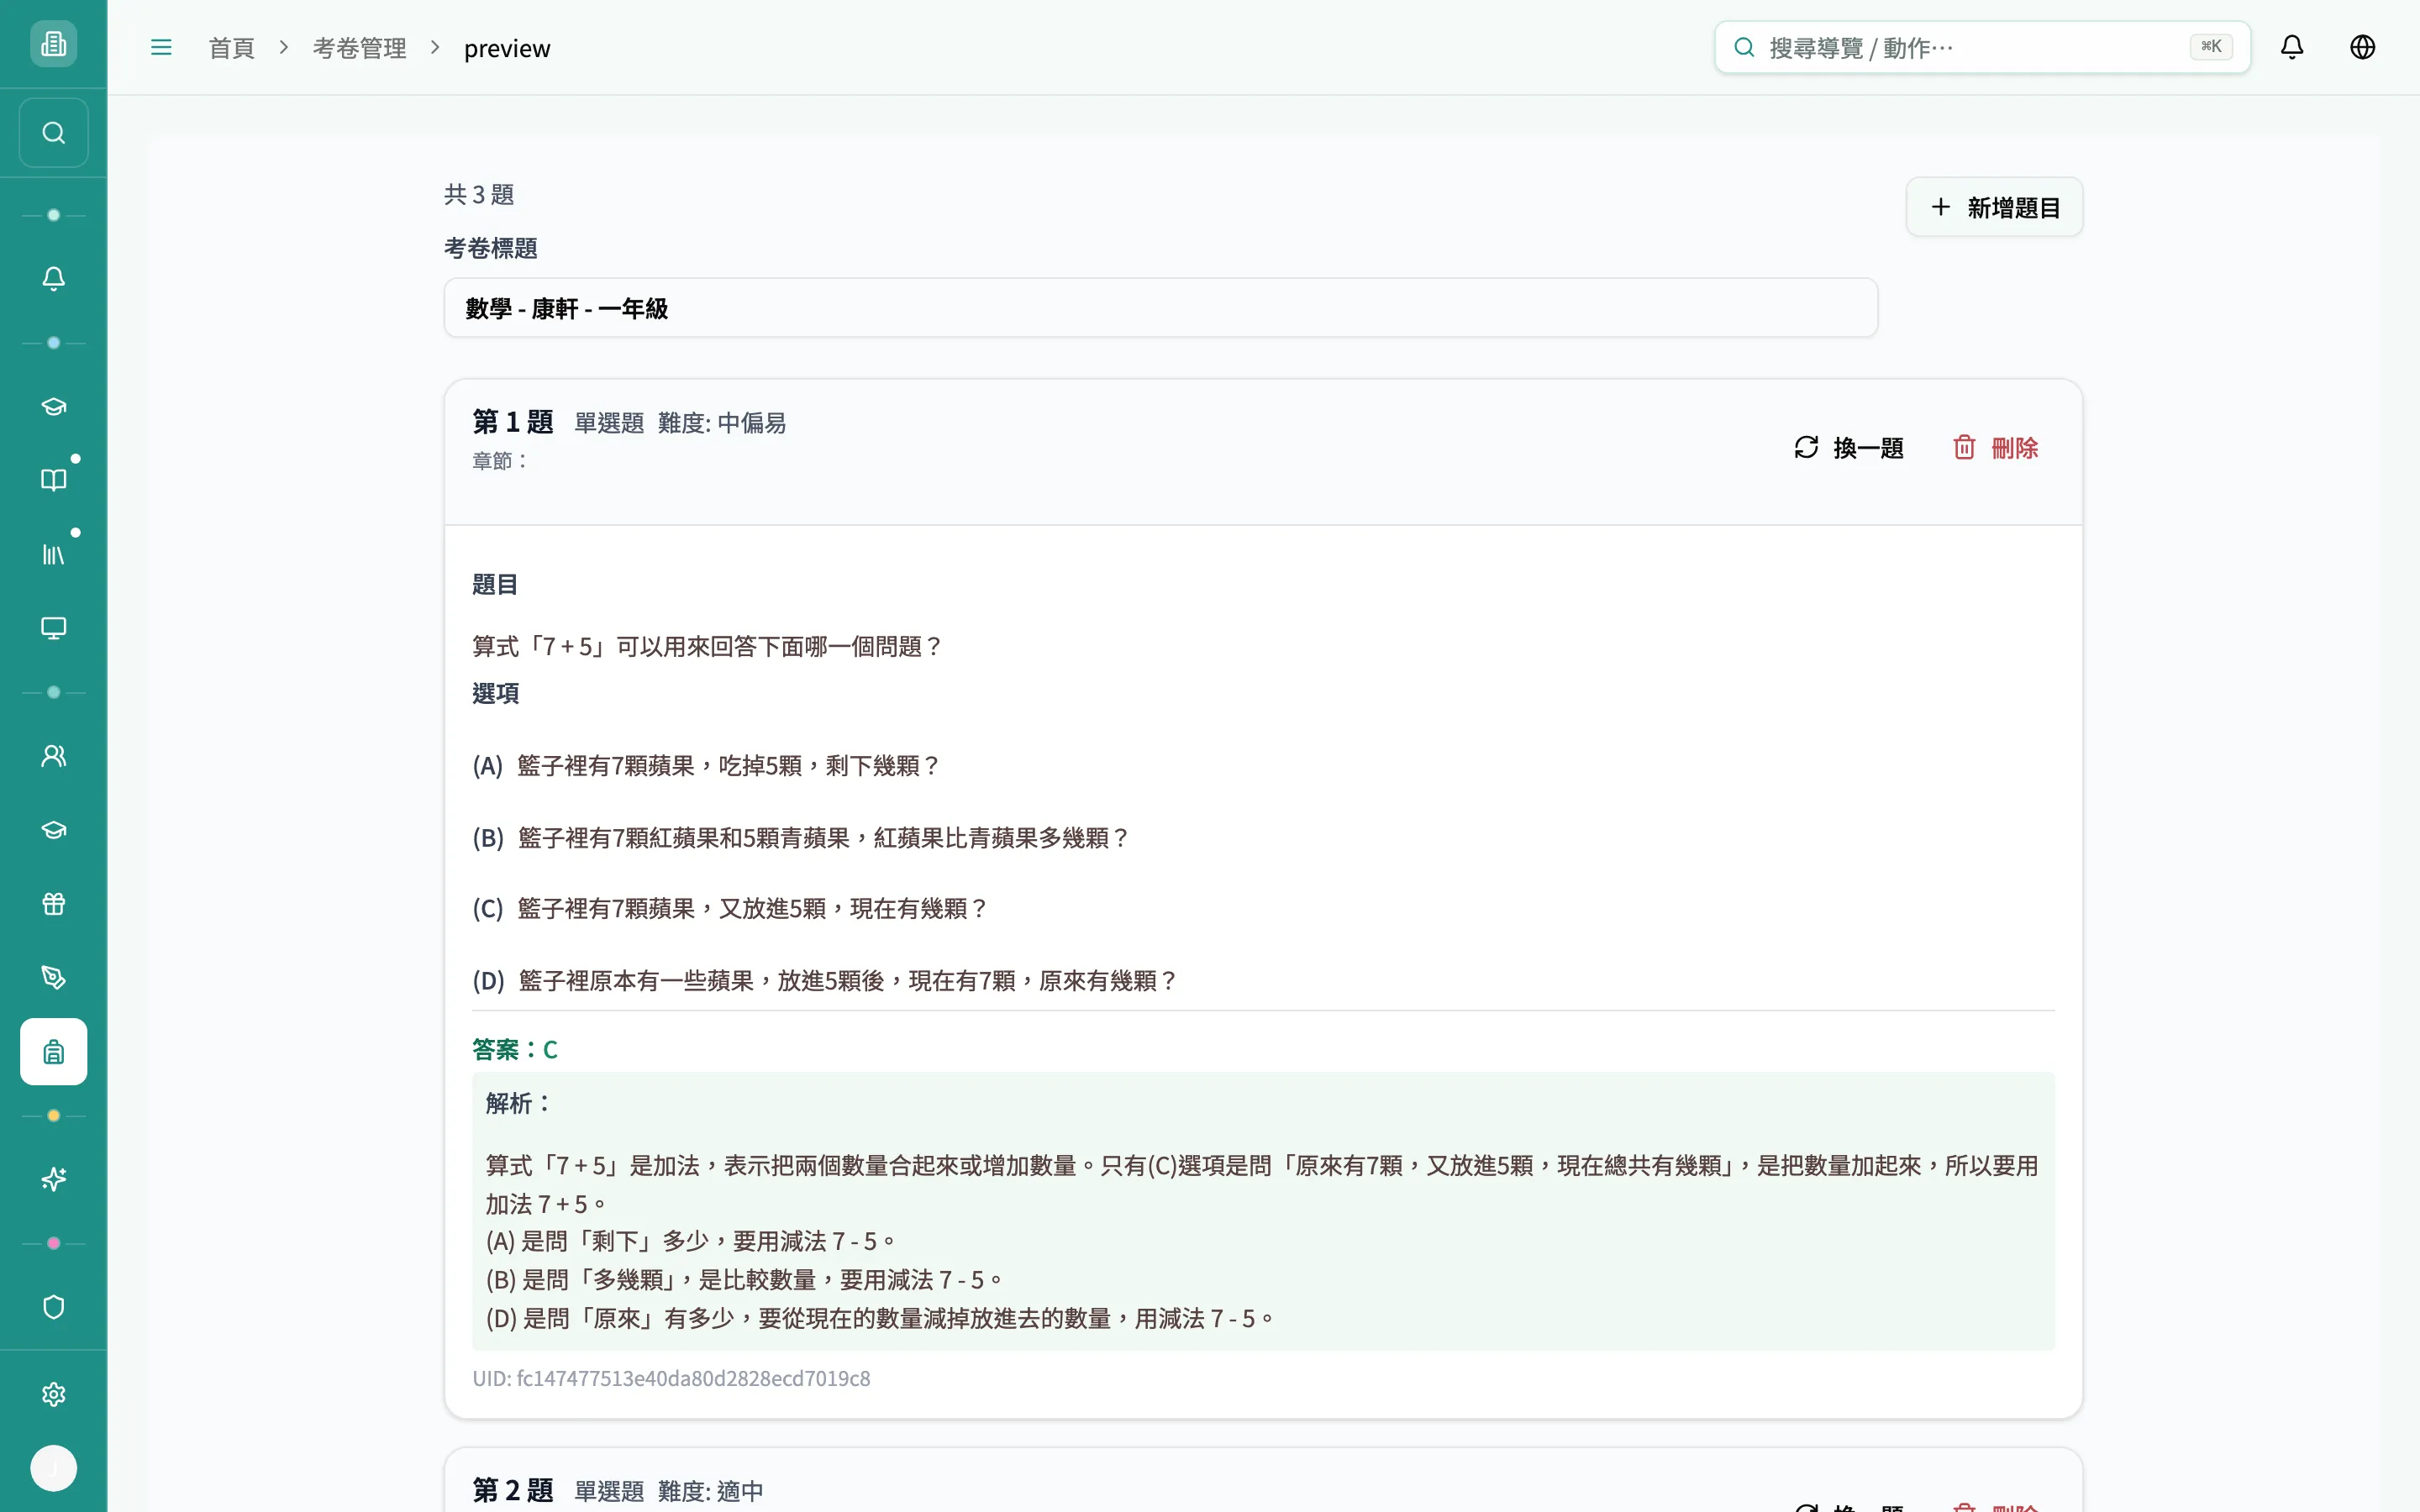Open the library books icon in sidebar

[x=53, y=554]
